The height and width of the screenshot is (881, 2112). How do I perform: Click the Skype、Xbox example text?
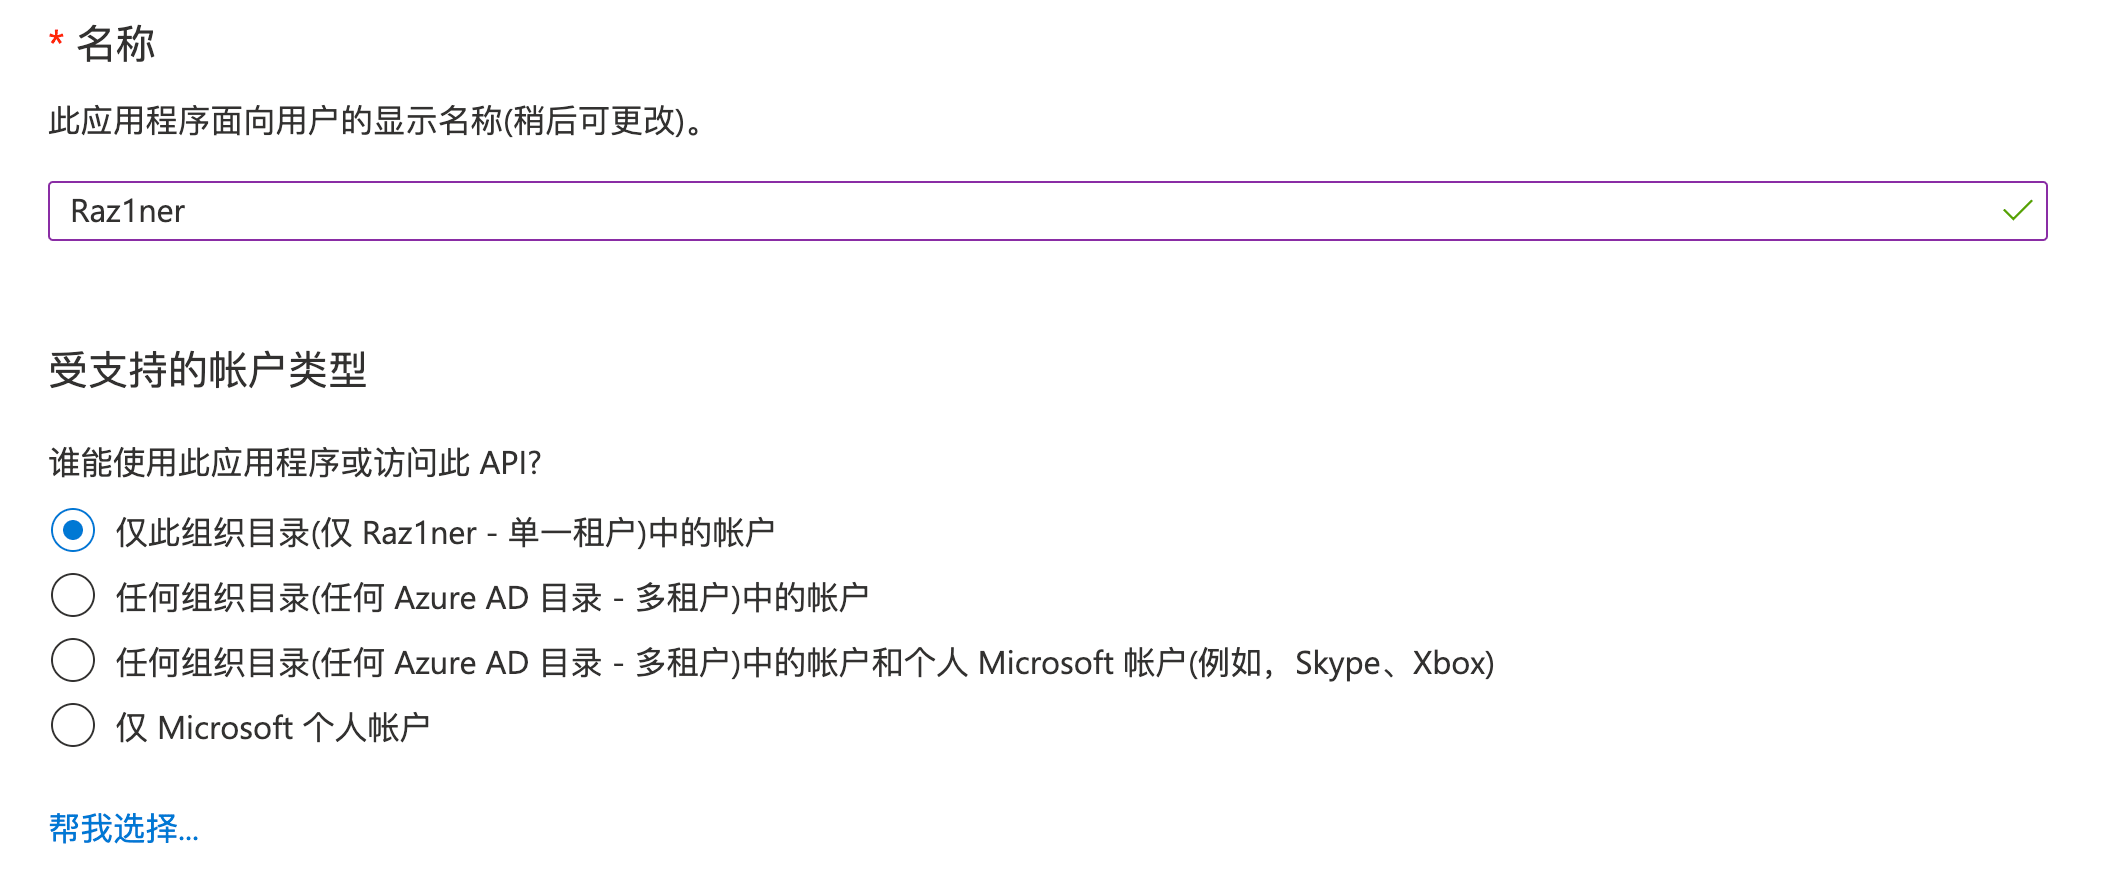pos(1388,662)
